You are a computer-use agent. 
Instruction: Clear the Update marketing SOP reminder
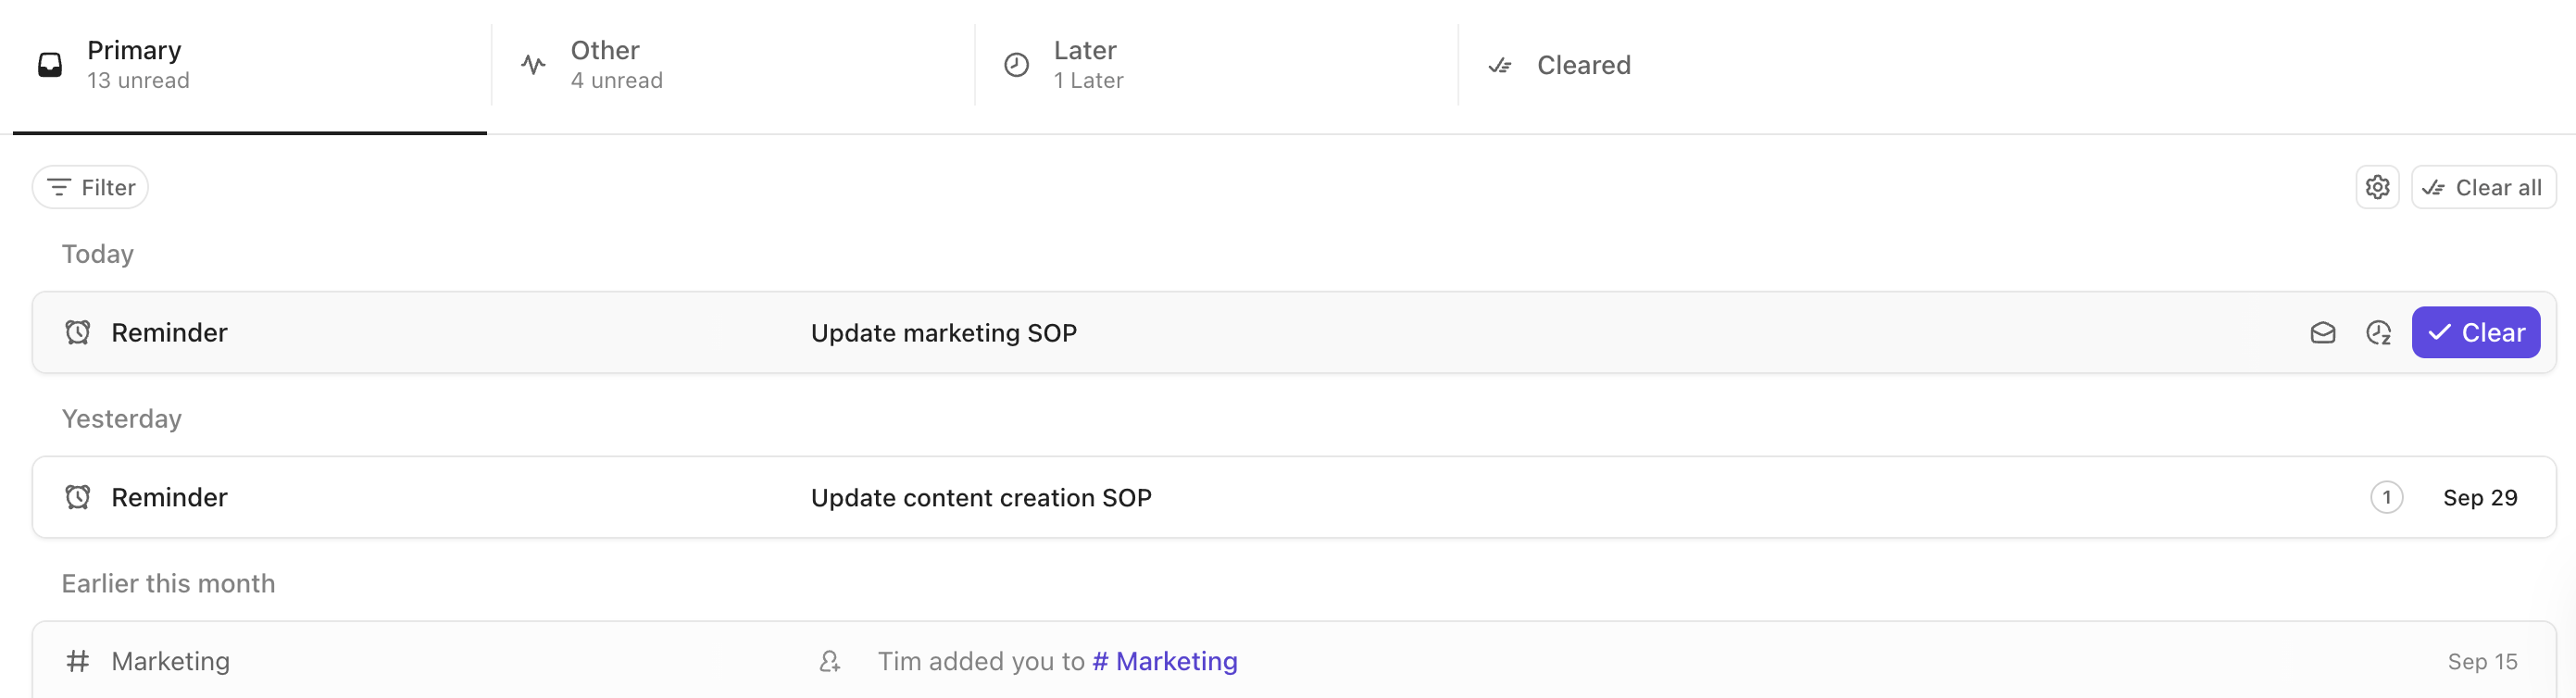2476,332
